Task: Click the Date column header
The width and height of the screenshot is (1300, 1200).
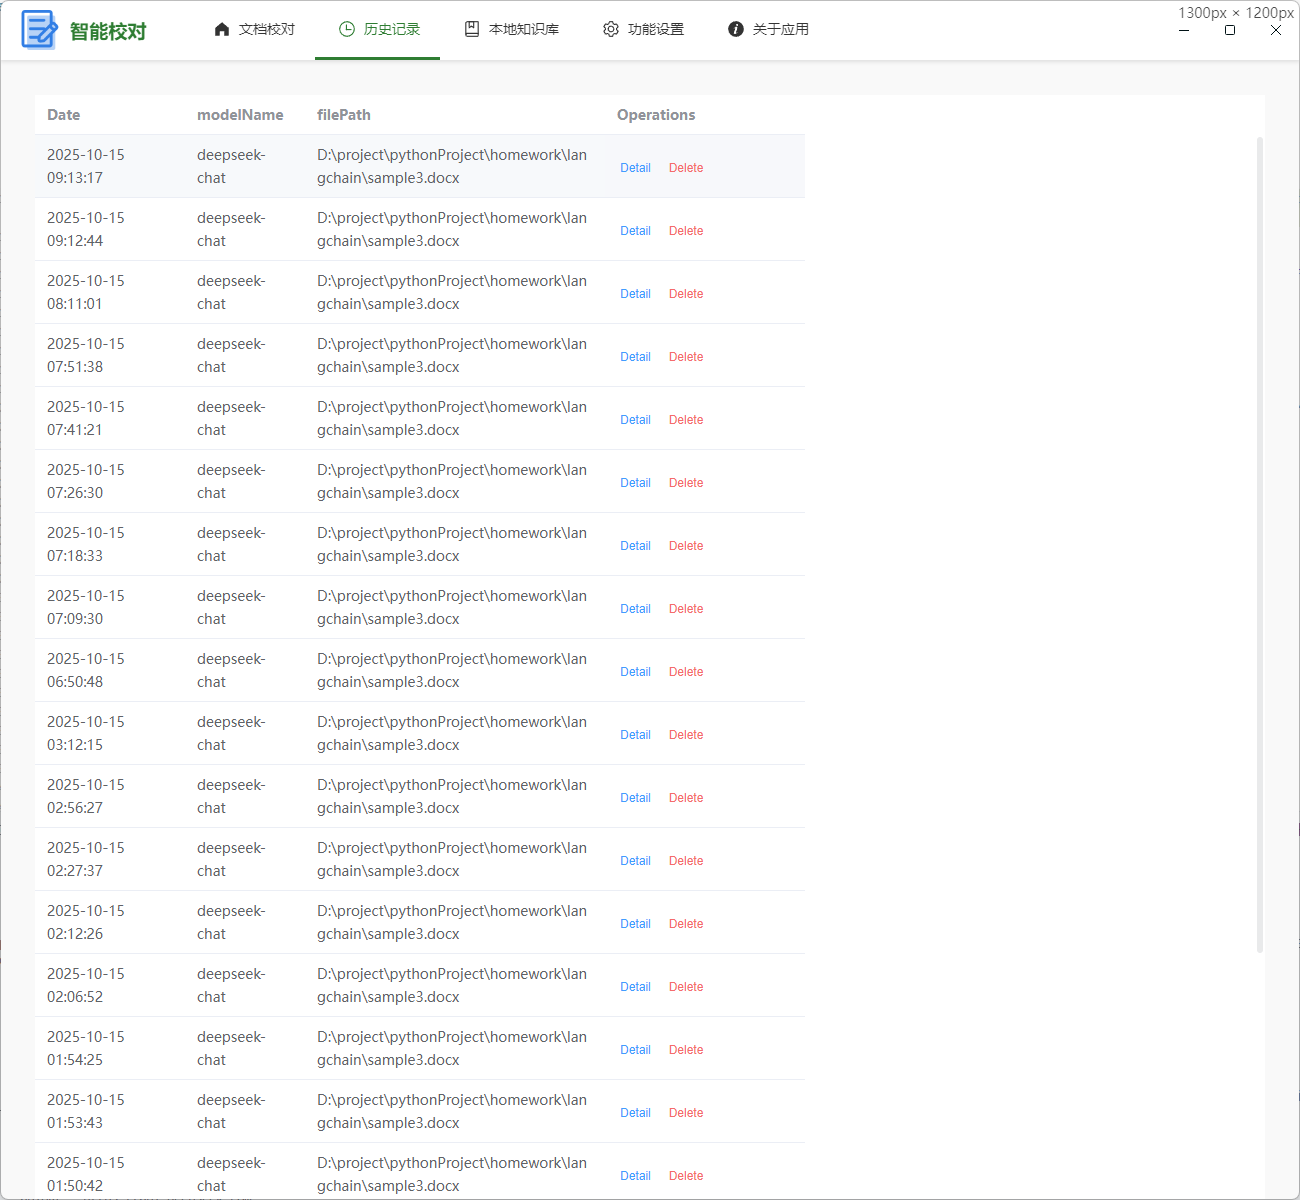Action: (x=64, y=115)
